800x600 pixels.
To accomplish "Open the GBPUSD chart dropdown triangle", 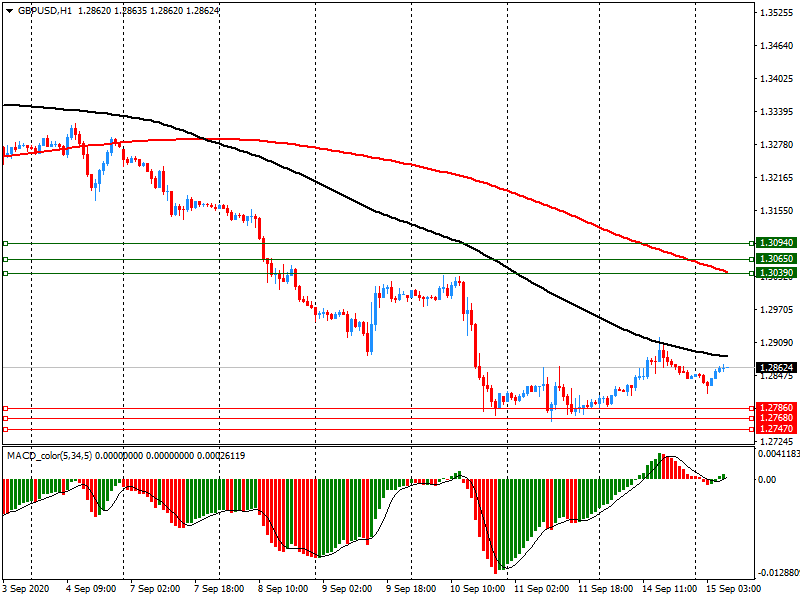I will click(x=9, y=10).
